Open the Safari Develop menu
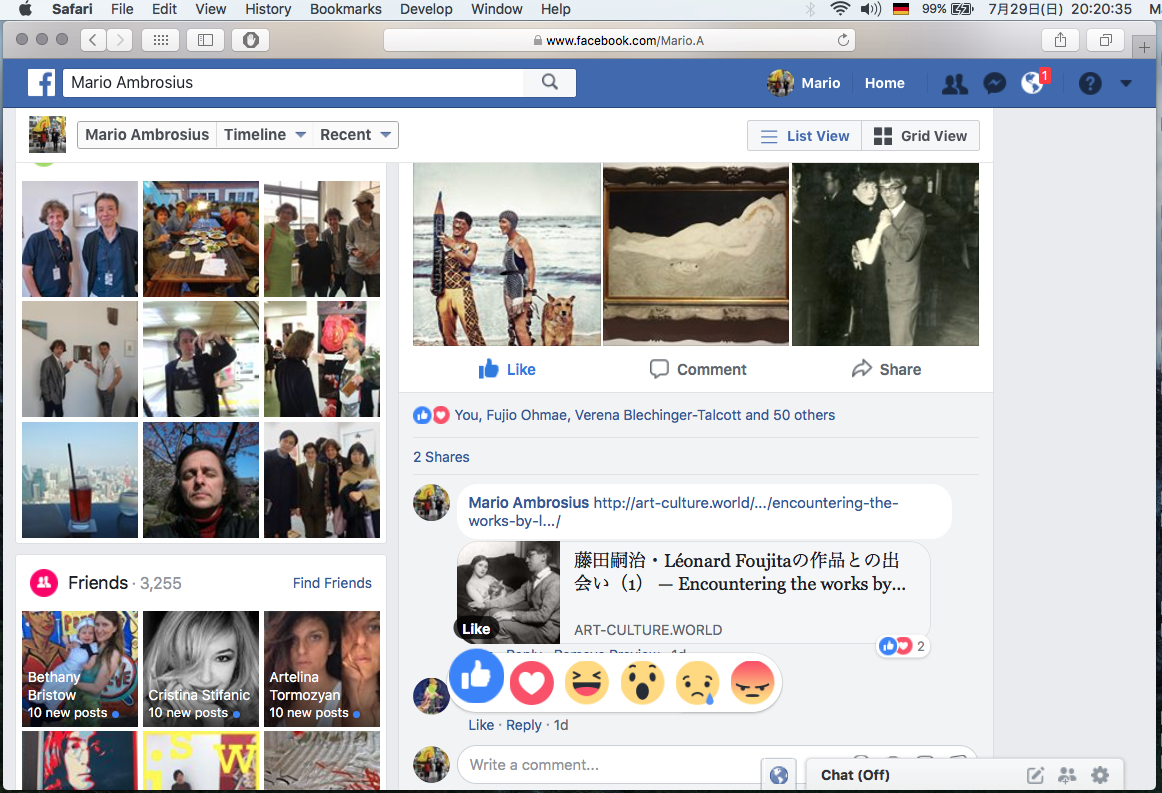The width and height of the screenshot is (1162, 793). (x=426, y=9)
